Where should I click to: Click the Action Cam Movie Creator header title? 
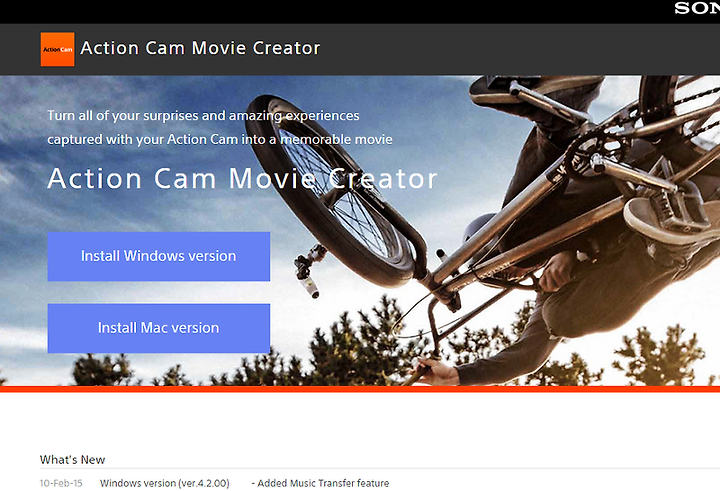tap(200, 48)
